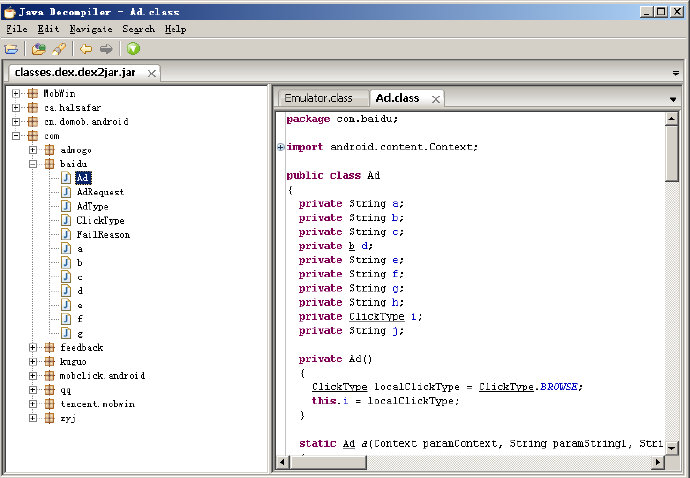The image size is (690, 478).
Task: Expand the tencent.mobwin package node
Action: (33, 404)
